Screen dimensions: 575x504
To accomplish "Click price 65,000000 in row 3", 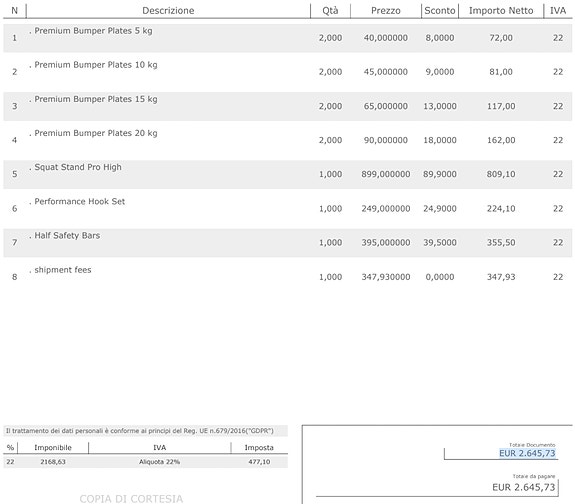I will pyautogui.click(x=385, y=106).
